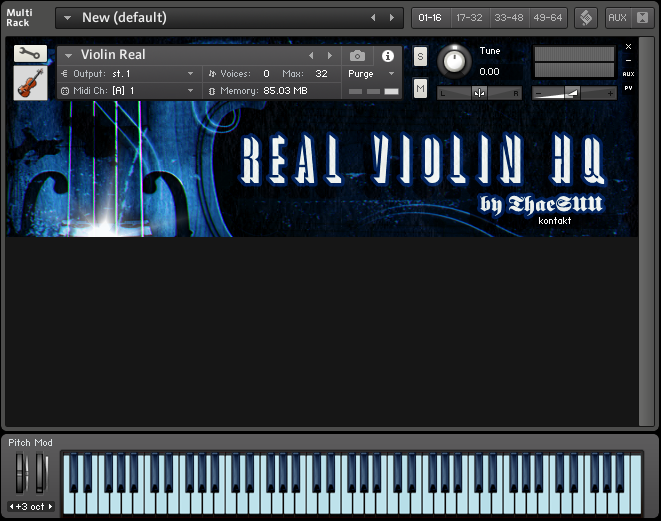Click the violin instrument icon
The width and height of the screenshot is (661, 521).
(30, 83)
